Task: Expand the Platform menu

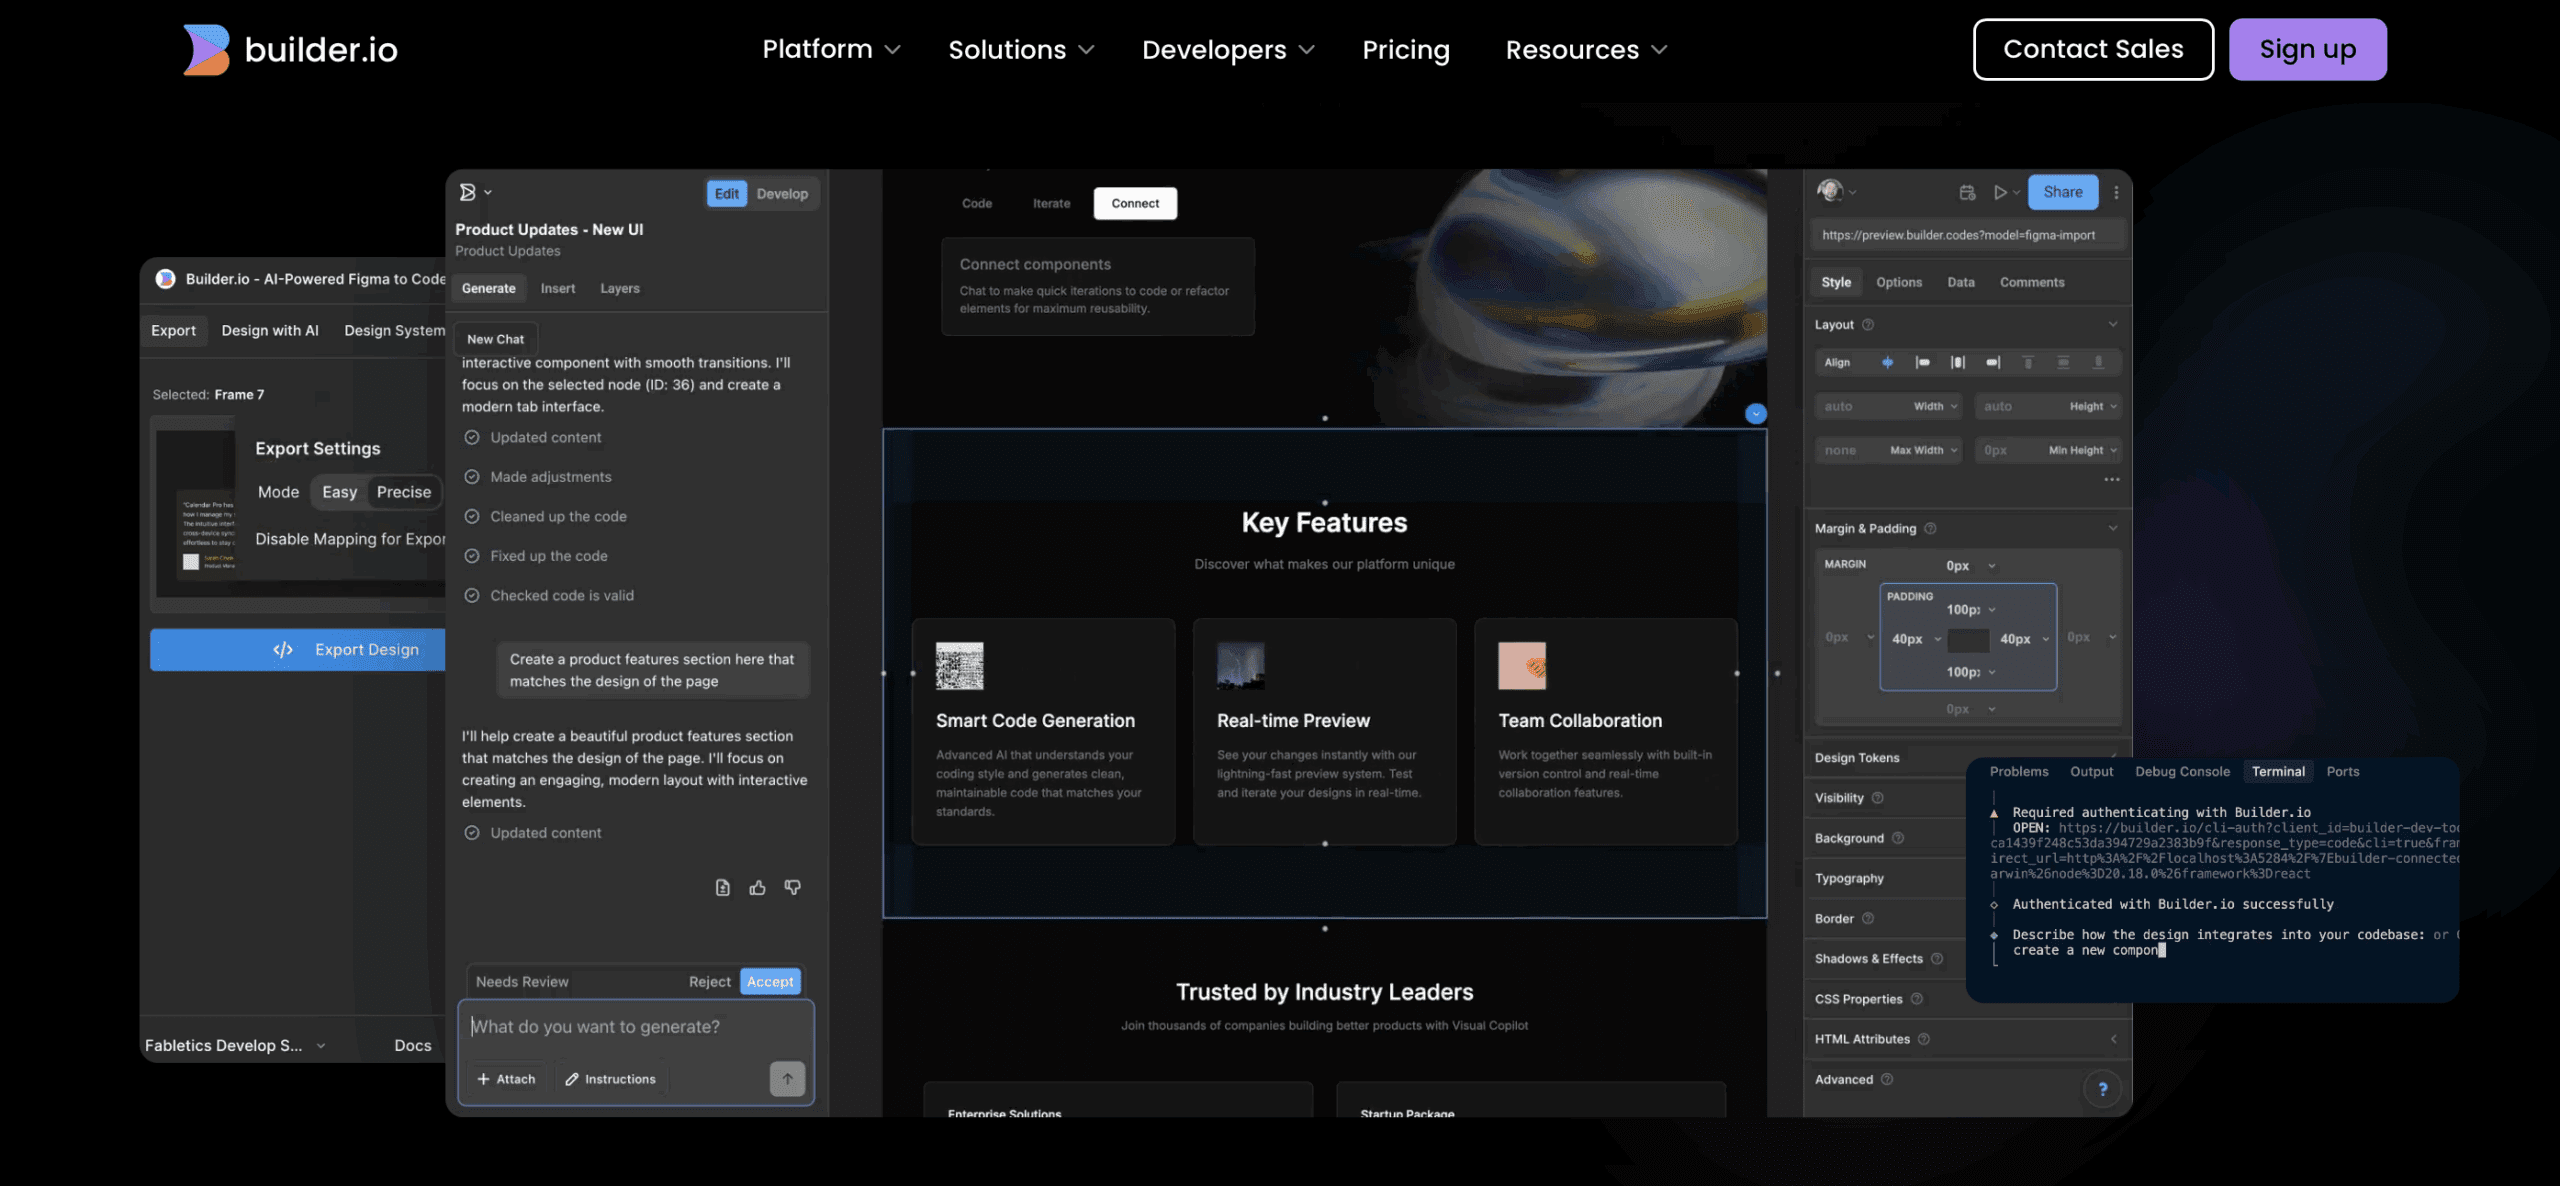Action: 831,49
